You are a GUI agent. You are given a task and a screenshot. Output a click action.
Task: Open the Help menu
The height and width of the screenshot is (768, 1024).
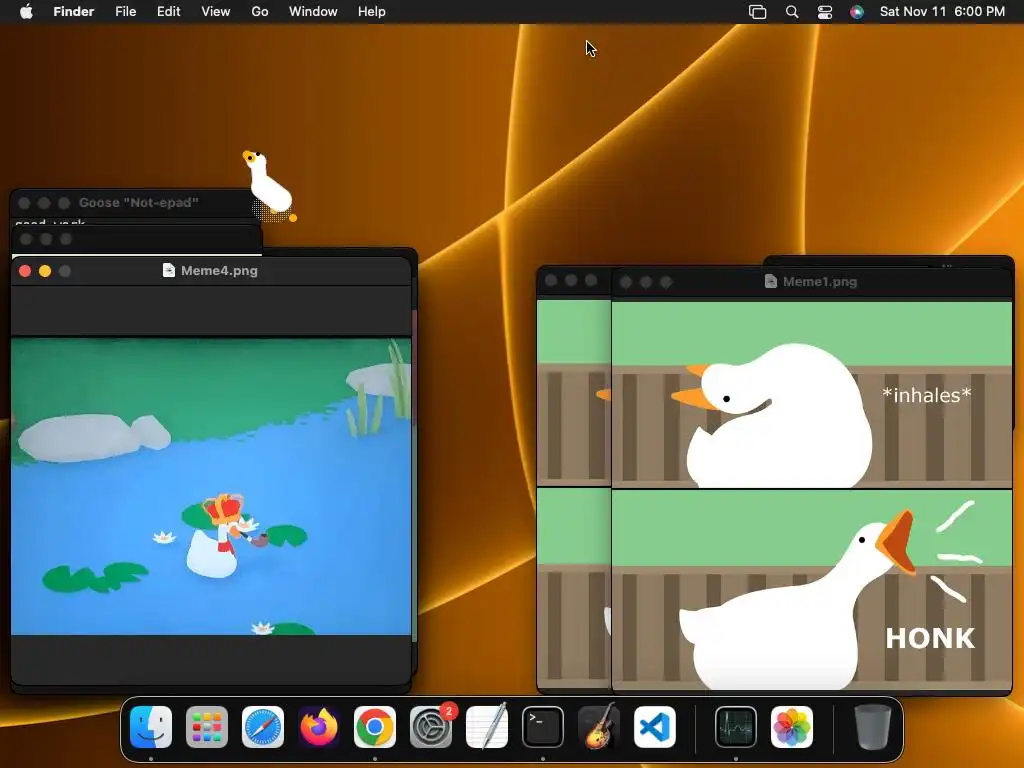tap(372, 12)
